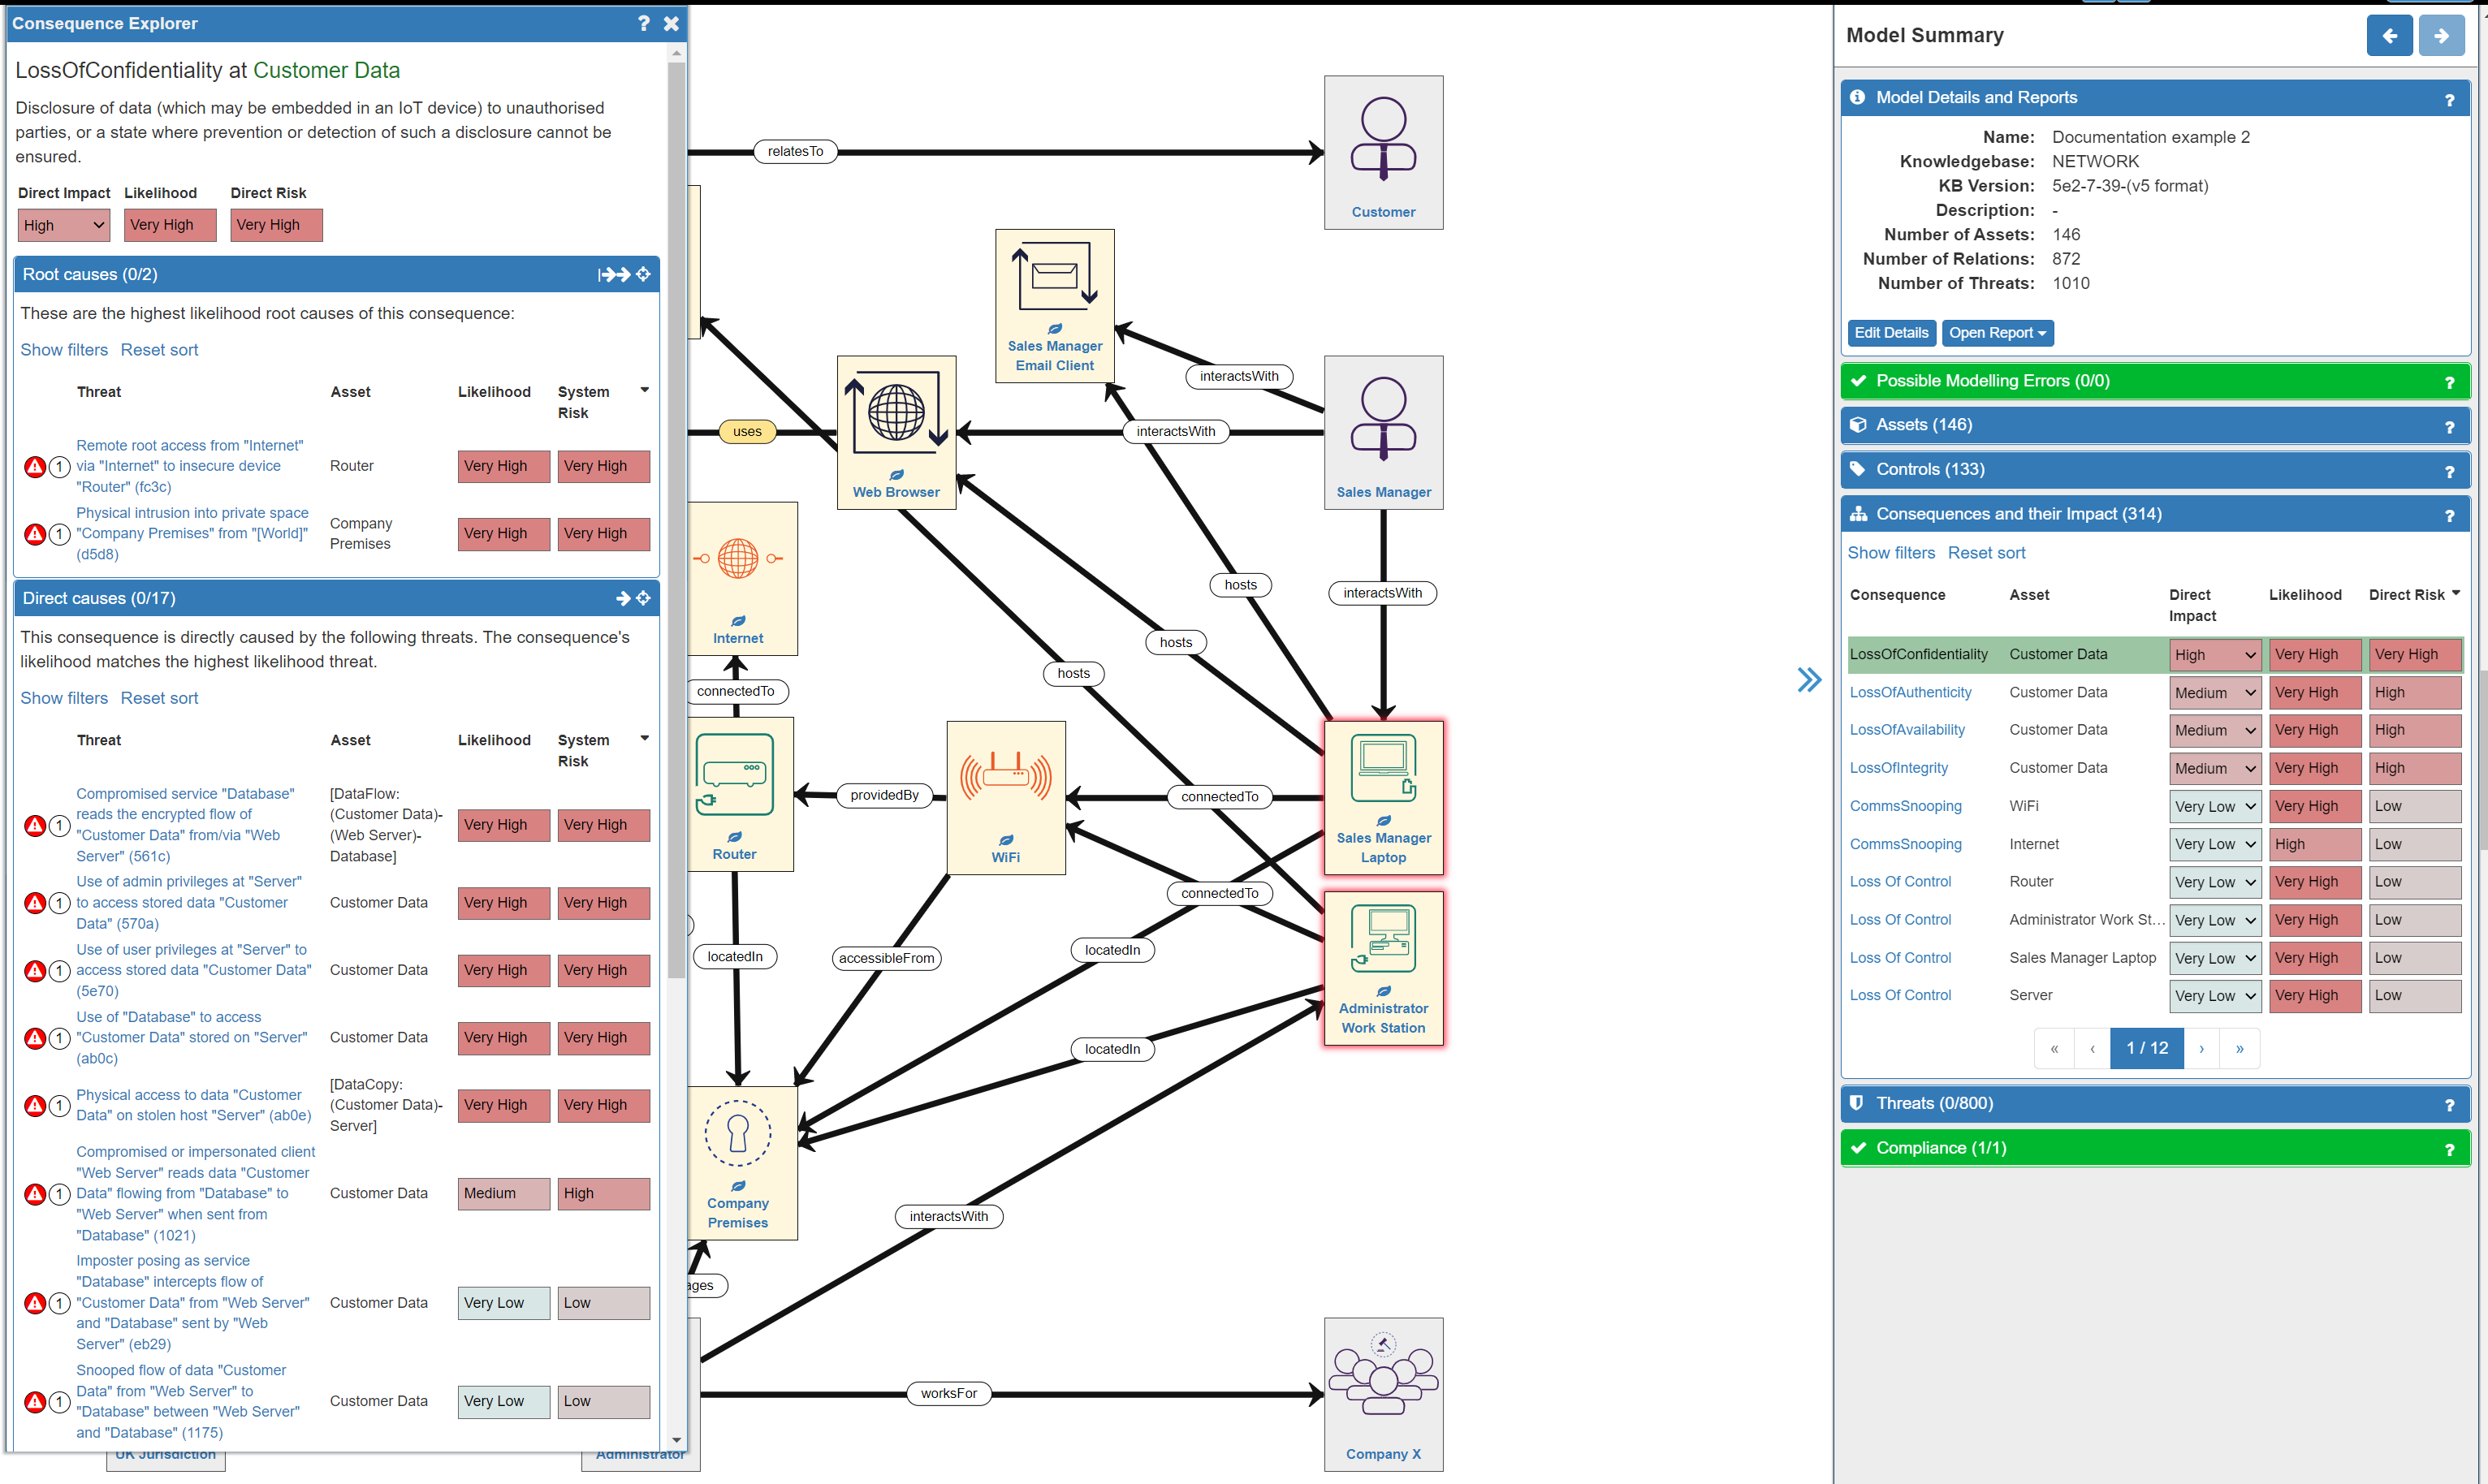Expand the Assets (146) panel
2488x1484 pixels.
point(2155,425)
